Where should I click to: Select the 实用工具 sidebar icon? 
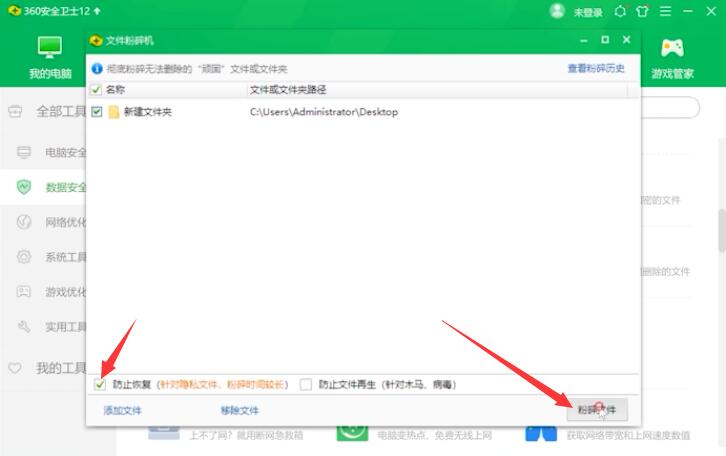24,326
